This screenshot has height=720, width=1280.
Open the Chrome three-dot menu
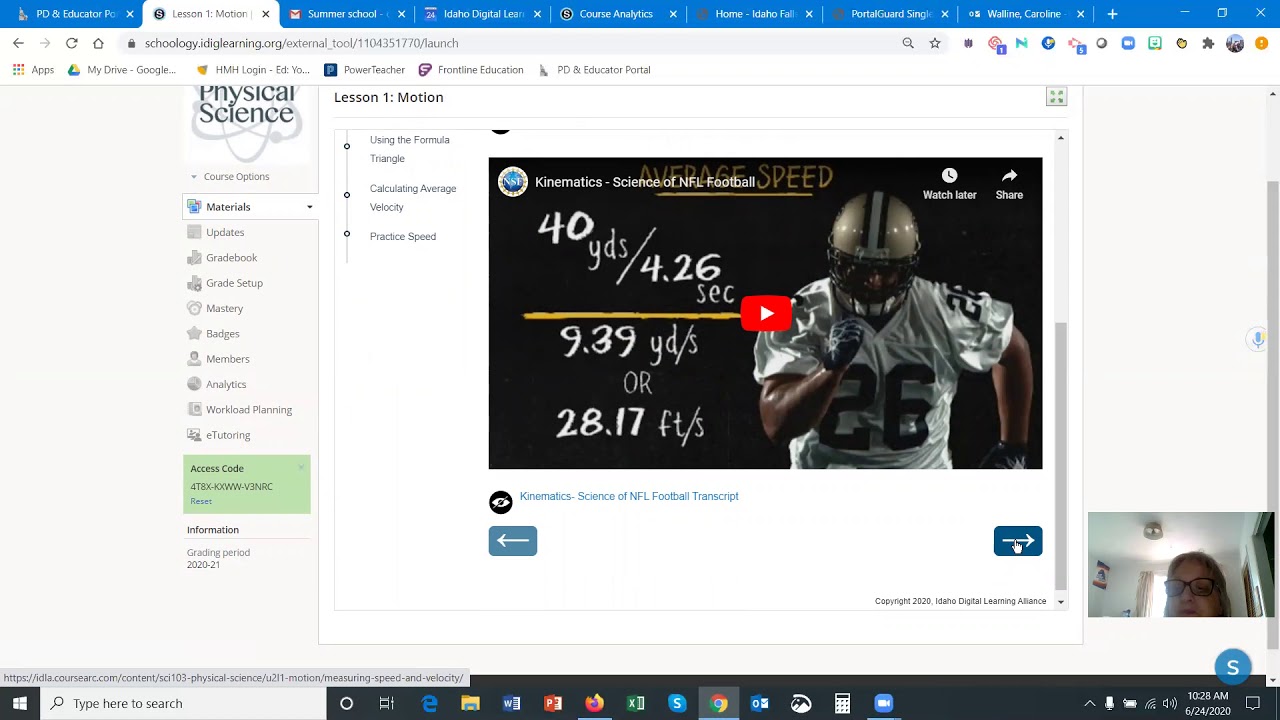[x=1262, y=43]
